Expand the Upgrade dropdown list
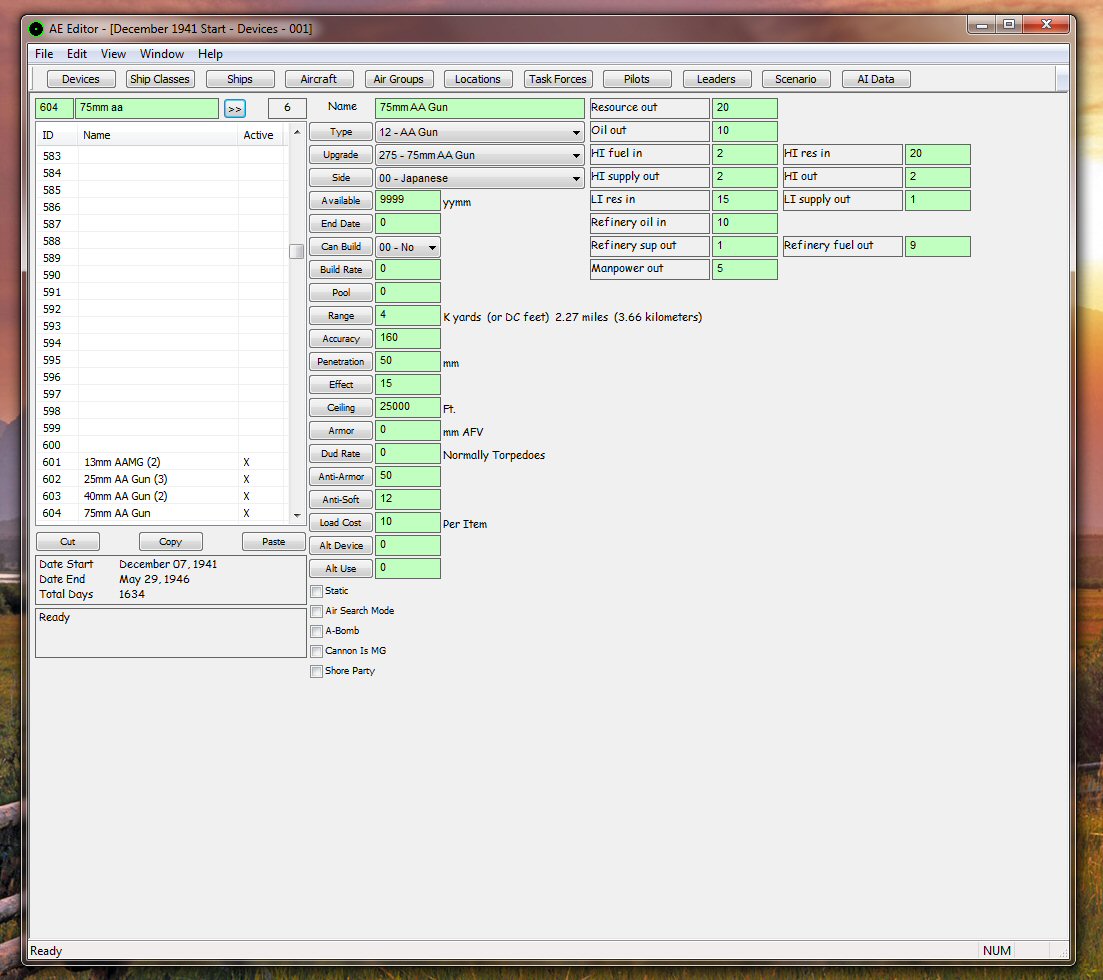Image resolution: width=1103 pixels, height=980 pixels. coord(479,155)
